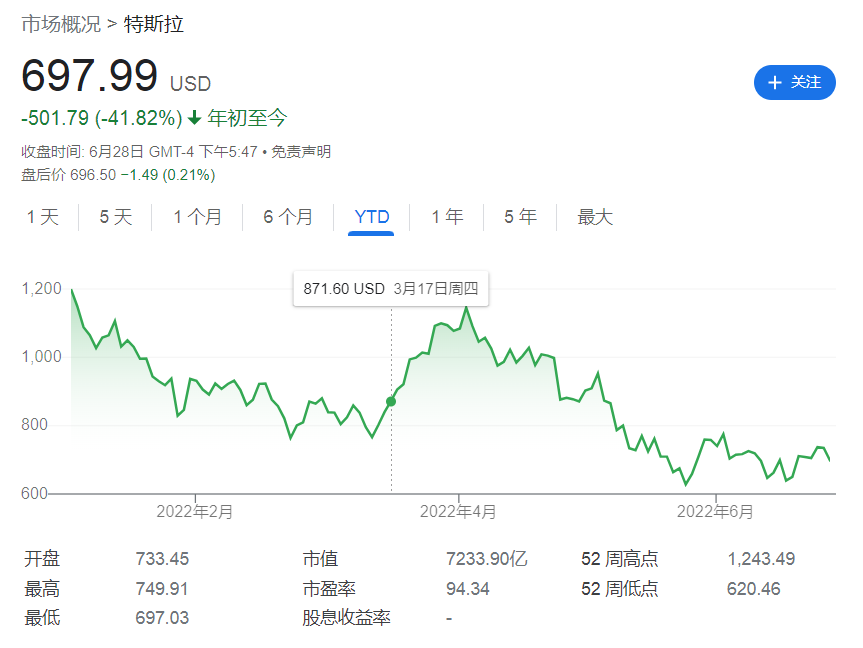
Task: Click the 2022年2月 axis label
Action: [x=195, y=512]
